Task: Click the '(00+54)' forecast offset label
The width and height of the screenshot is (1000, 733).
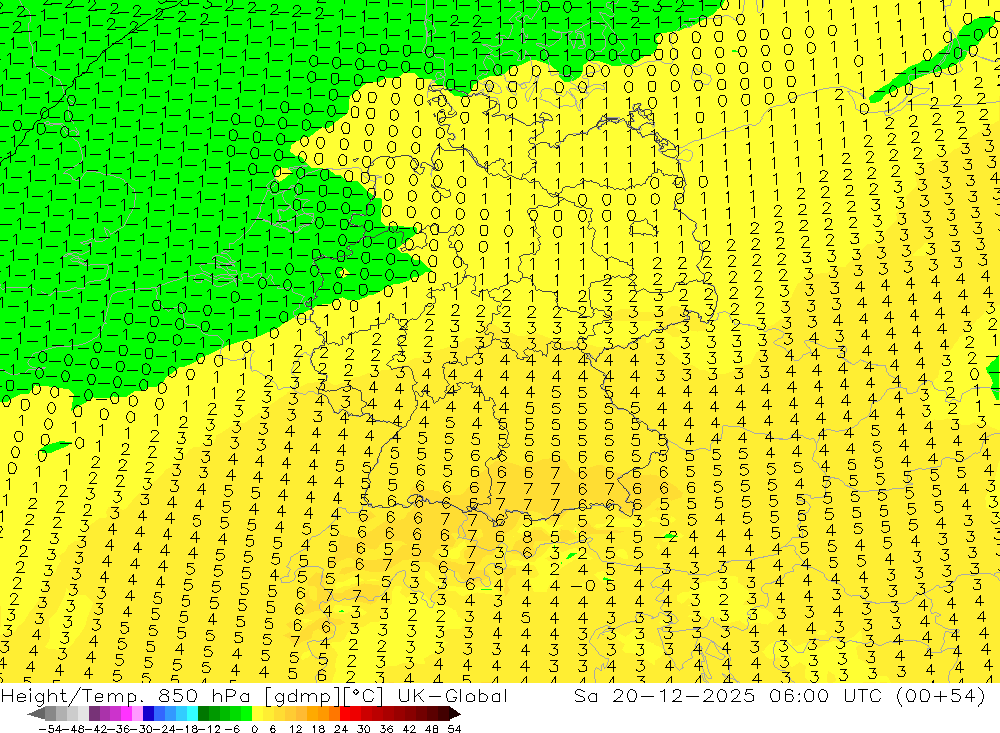Action: point(941,695)
